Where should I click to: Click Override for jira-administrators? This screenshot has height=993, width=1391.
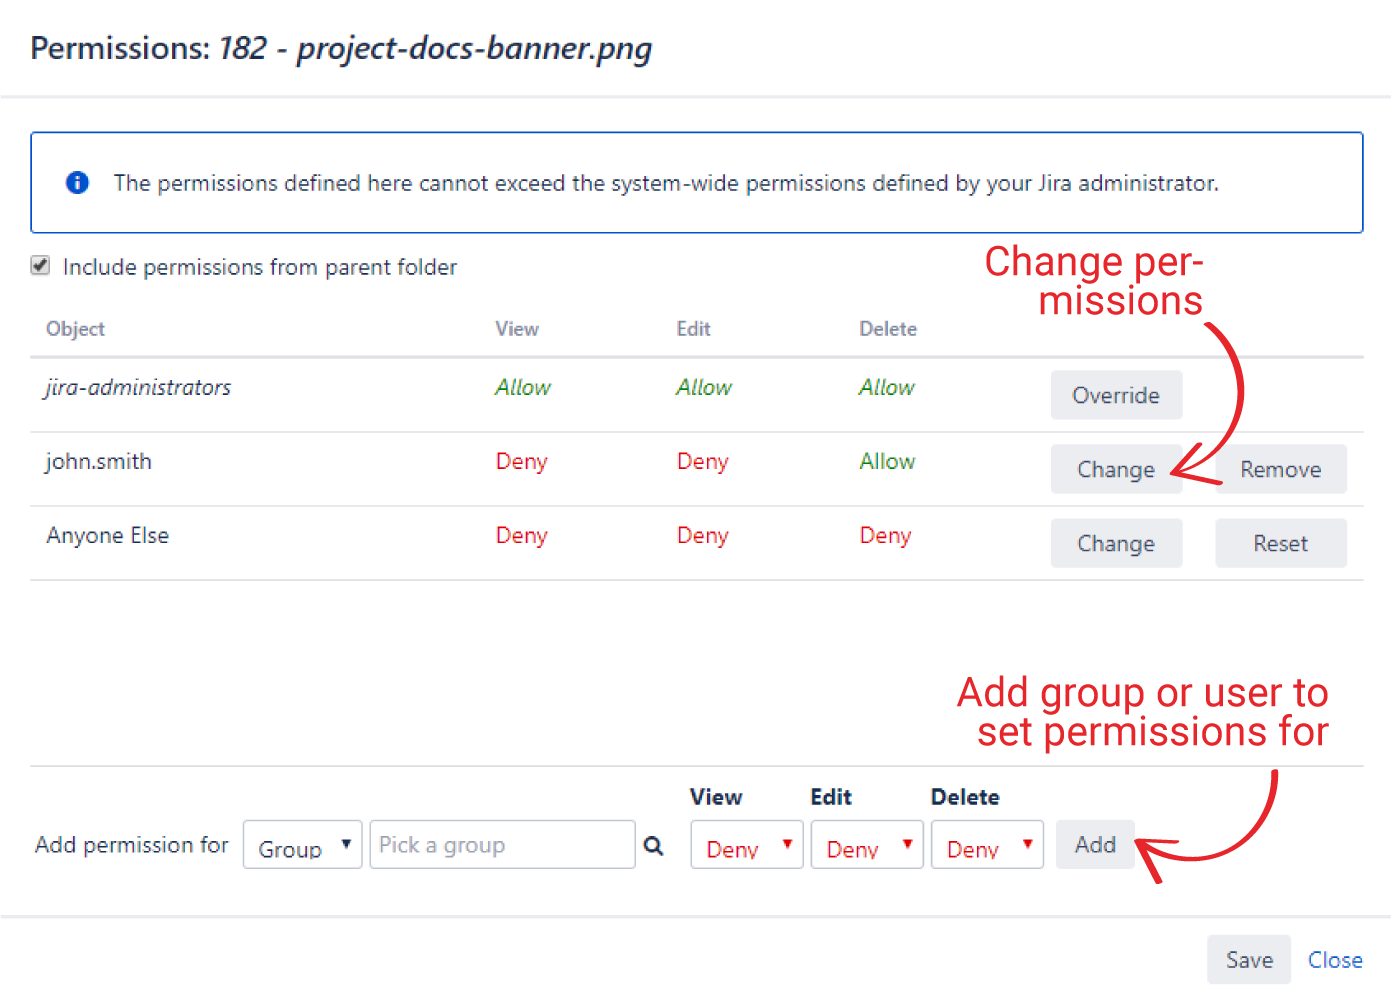point(1116,395)
